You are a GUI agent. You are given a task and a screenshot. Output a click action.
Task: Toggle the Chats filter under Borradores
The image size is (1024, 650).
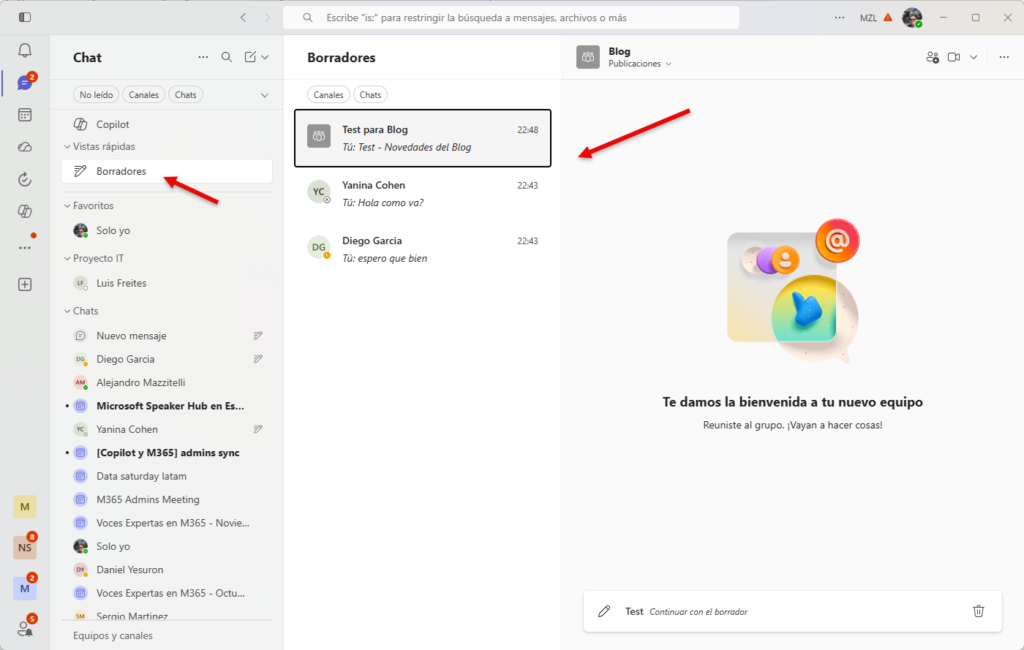[x=370, y=95]
